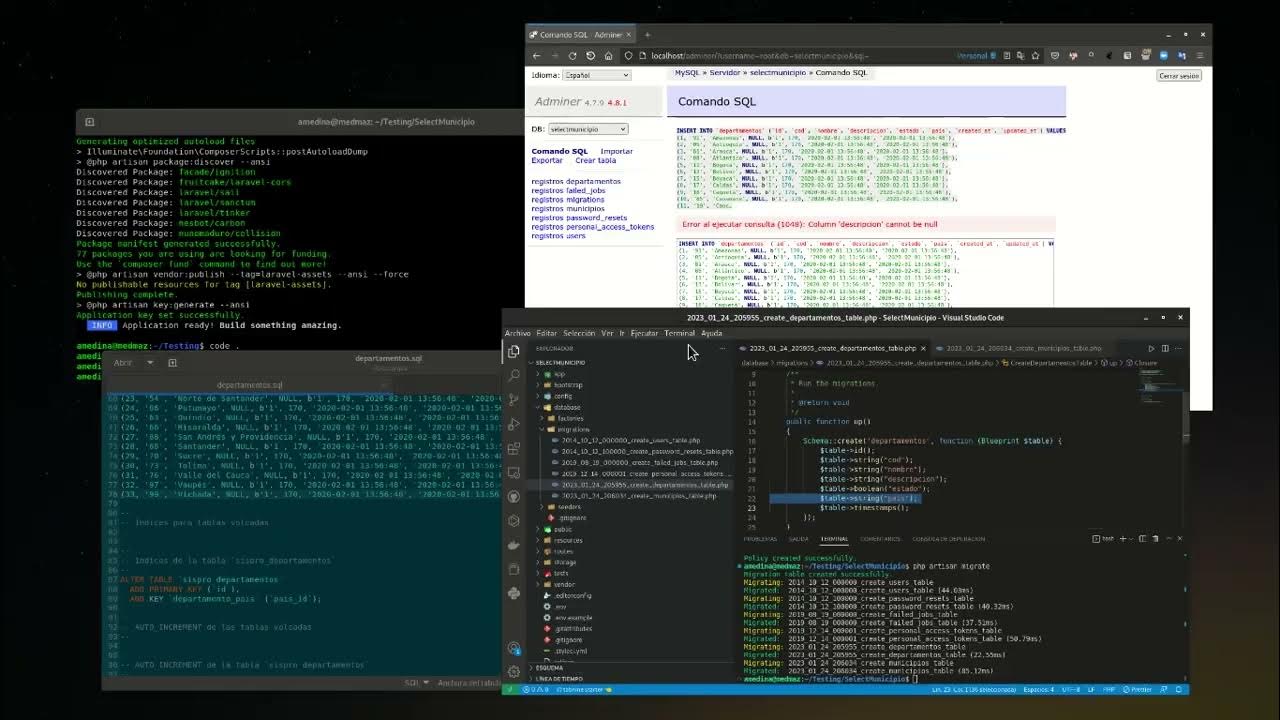Open GitHub icon in VS Code activity bar
This screenshot has width=1280, height=720.
513,496
